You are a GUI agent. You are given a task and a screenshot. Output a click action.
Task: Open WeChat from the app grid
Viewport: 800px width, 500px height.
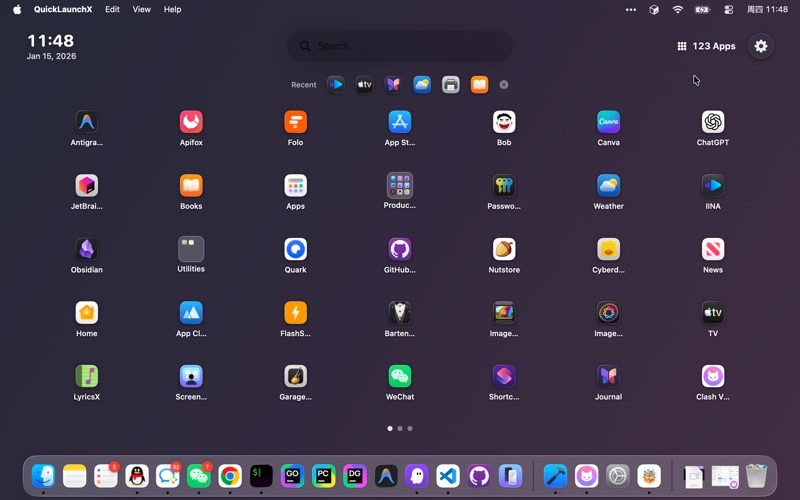[400, 376]
